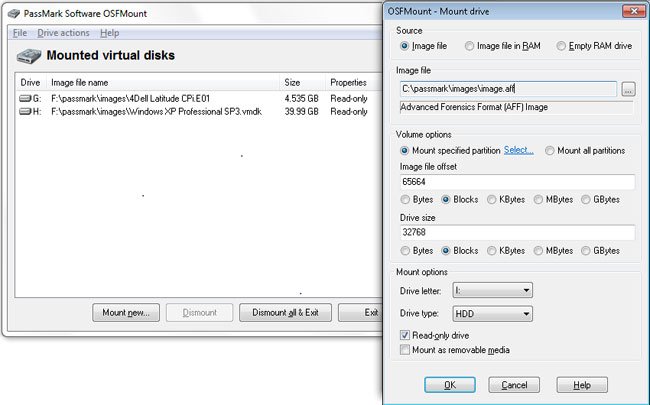650x405 pixels.
Task: Select the H: drive icon in the list
Action: (x=25, y=112)
